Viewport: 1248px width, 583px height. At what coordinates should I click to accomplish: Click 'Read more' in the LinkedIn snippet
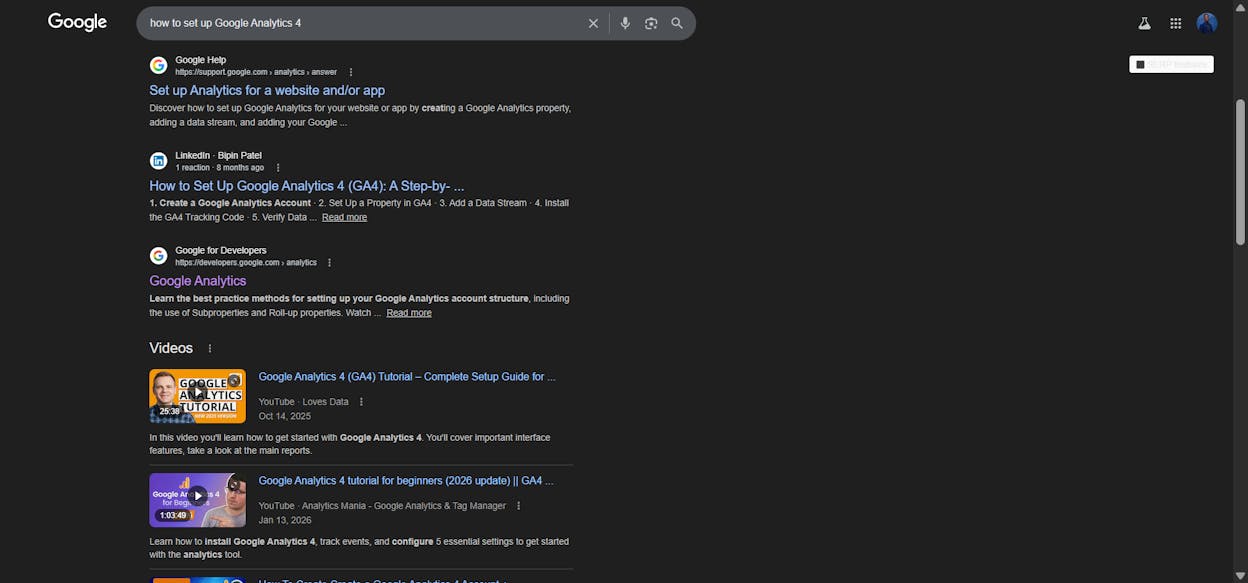click(344, 217)
